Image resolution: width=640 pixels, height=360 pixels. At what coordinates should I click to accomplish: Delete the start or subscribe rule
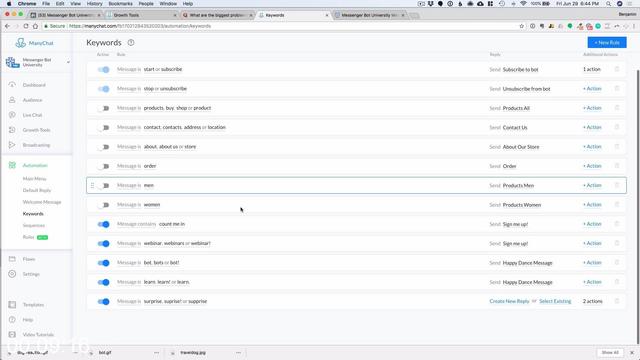point(617,69)
